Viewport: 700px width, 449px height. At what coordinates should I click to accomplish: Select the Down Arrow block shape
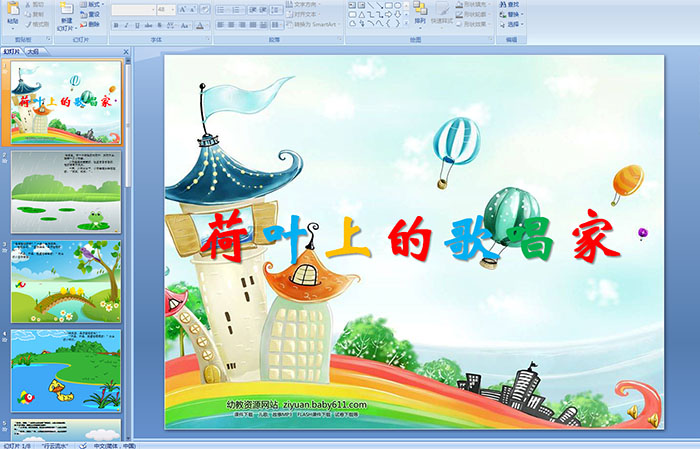(397, 15)
